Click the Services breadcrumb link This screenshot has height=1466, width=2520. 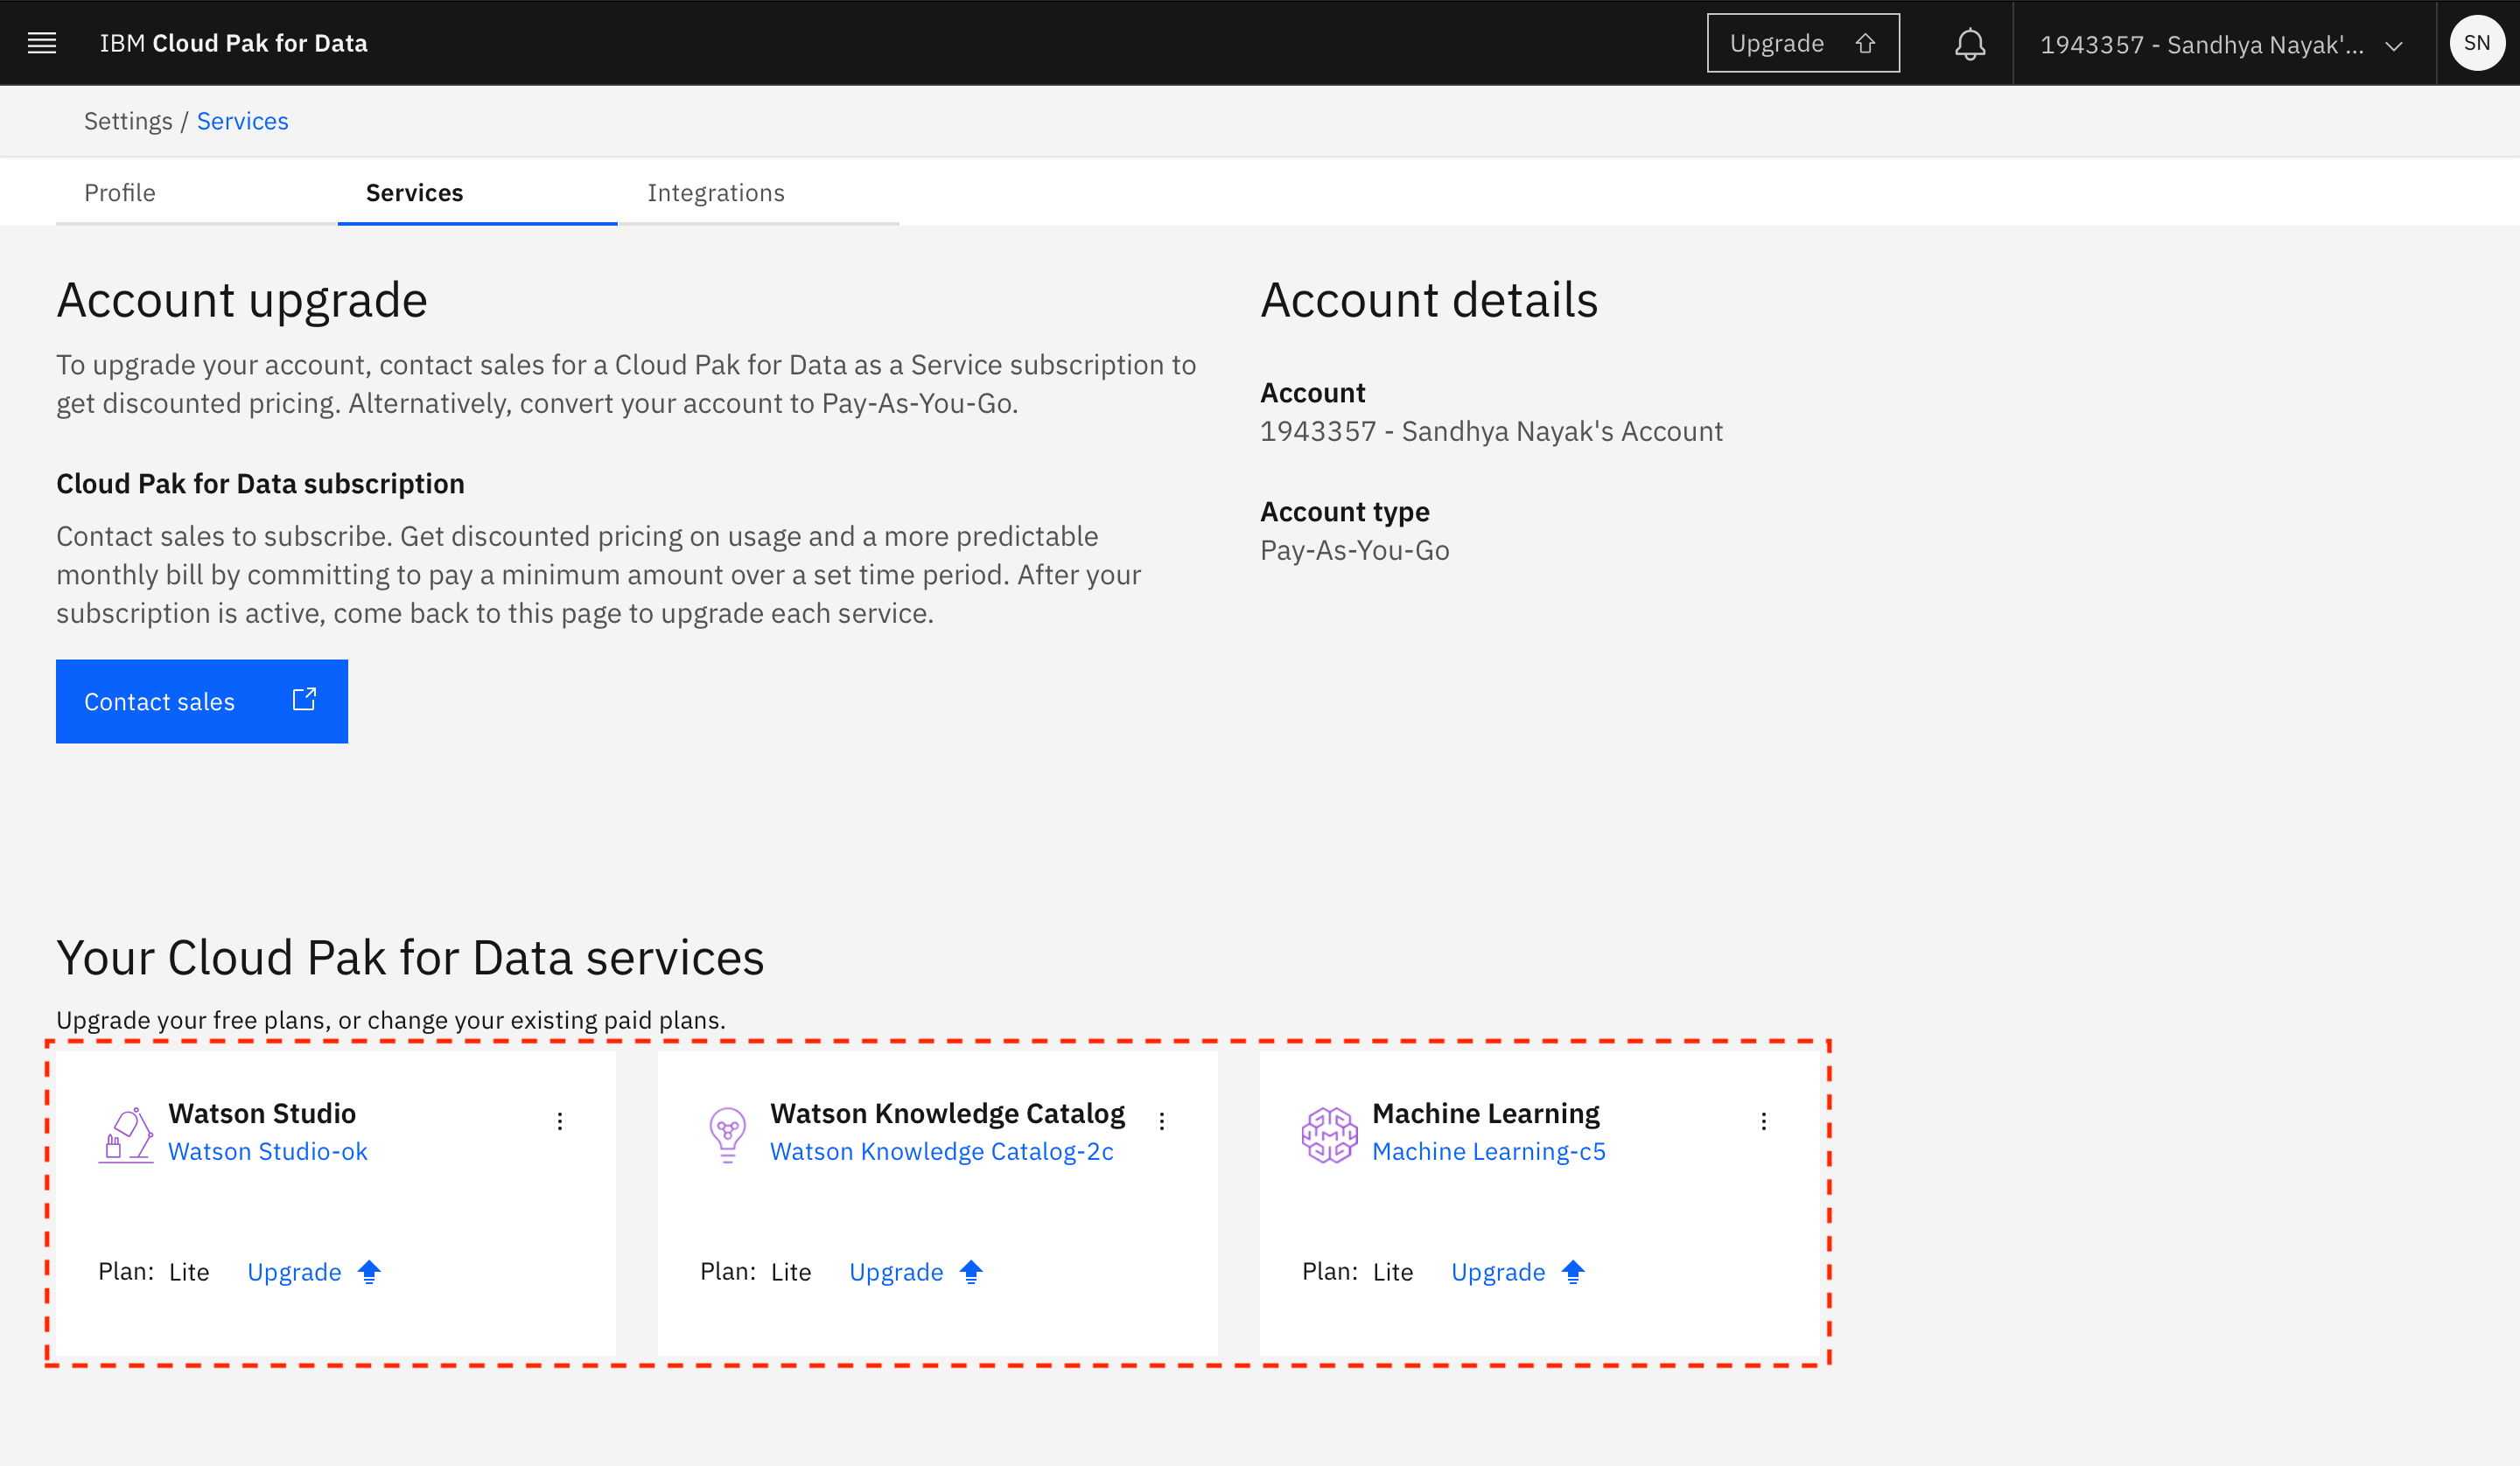[x=242, y=121]
